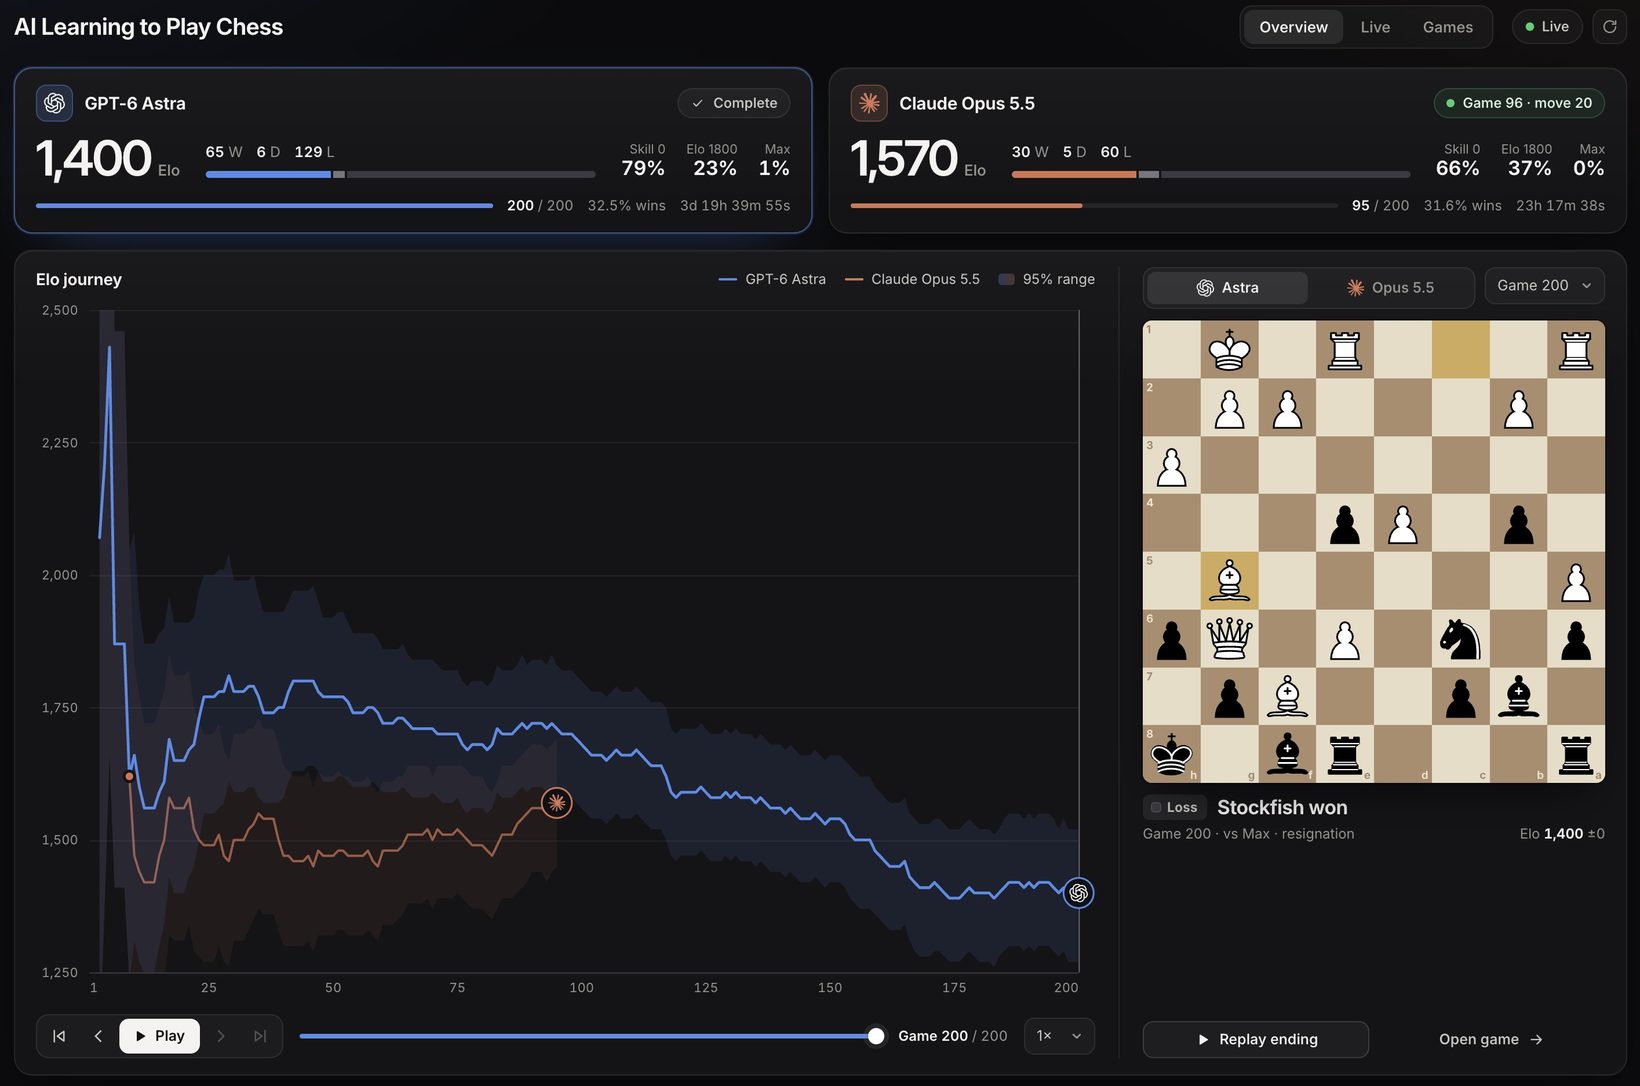Click the white king on rank 1

pos(1229,350)
